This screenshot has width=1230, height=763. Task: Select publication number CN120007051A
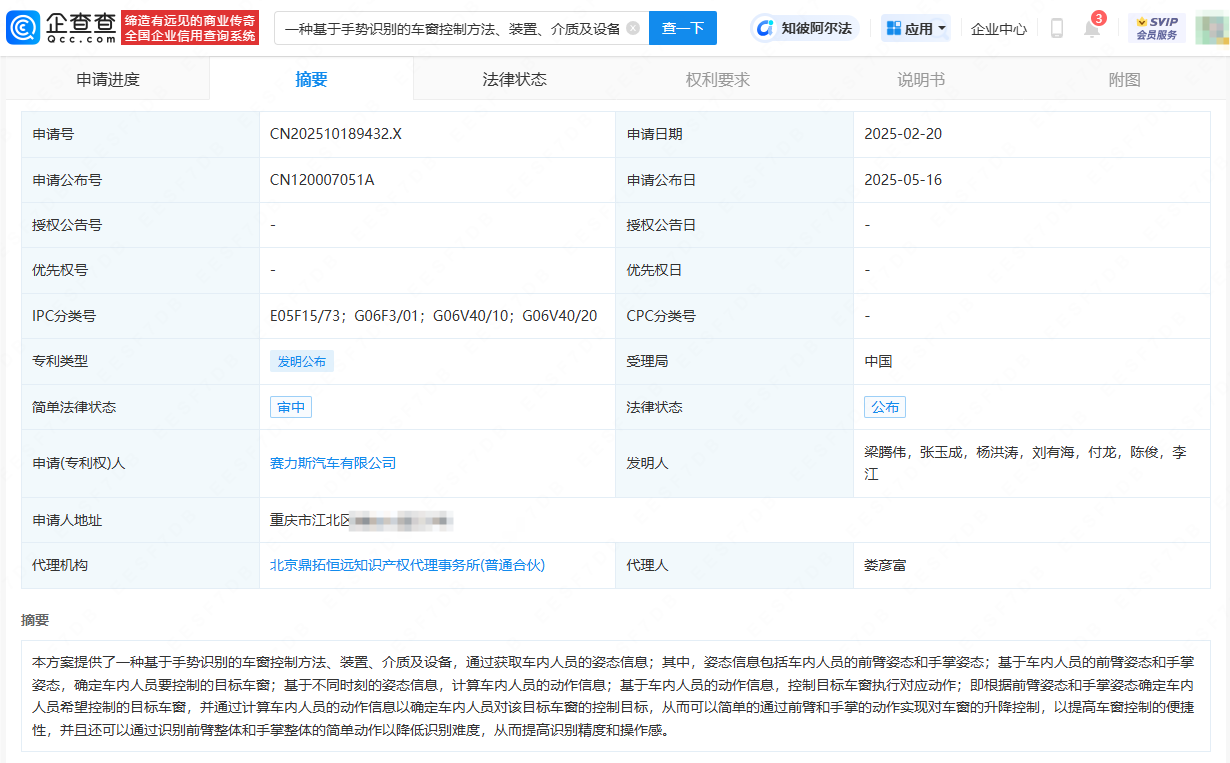coord(322,180)
